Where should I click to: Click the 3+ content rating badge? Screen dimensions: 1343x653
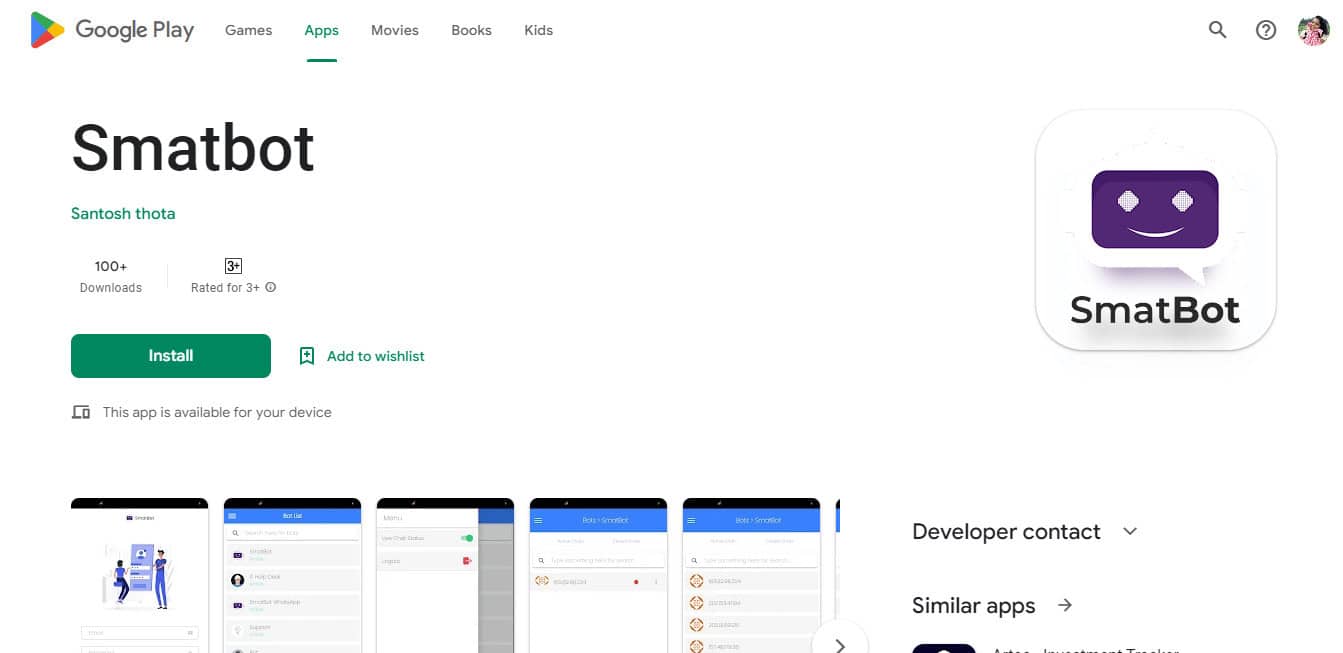click(233, 266)
